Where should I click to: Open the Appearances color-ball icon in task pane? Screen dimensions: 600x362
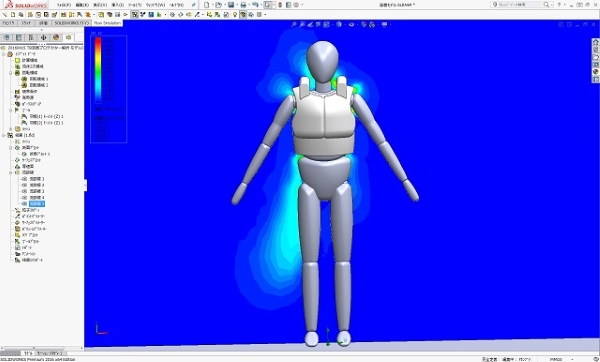595,72
